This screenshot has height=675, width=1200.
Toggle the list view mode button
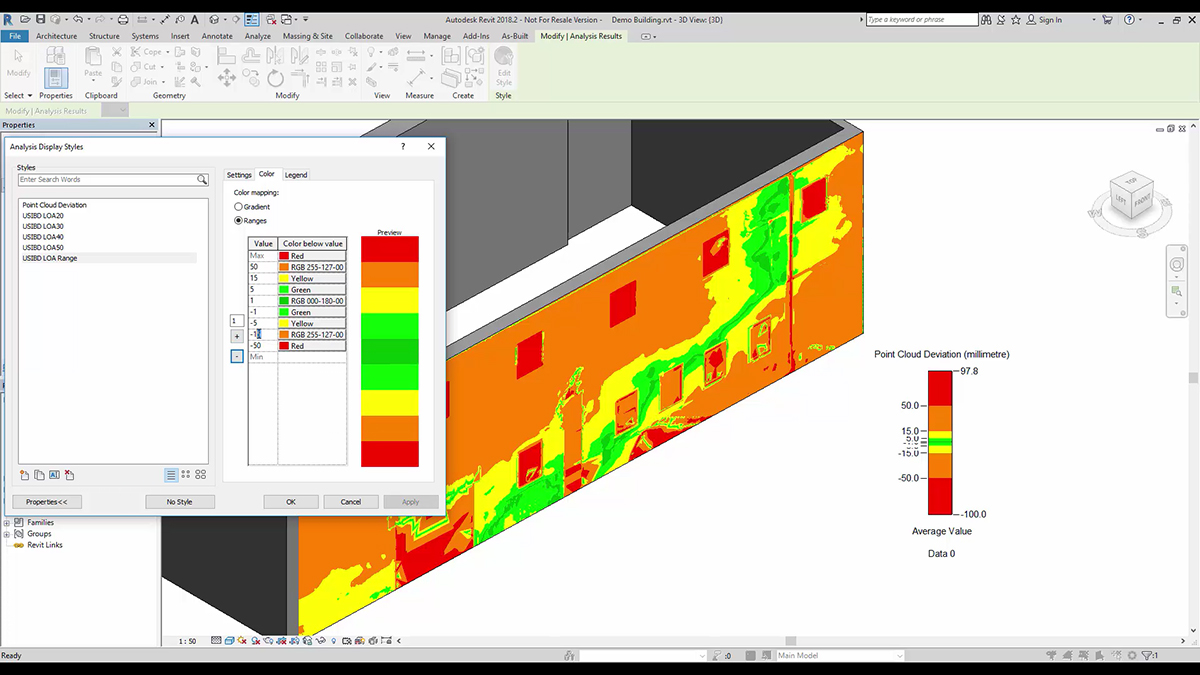(x=171, y=475)
